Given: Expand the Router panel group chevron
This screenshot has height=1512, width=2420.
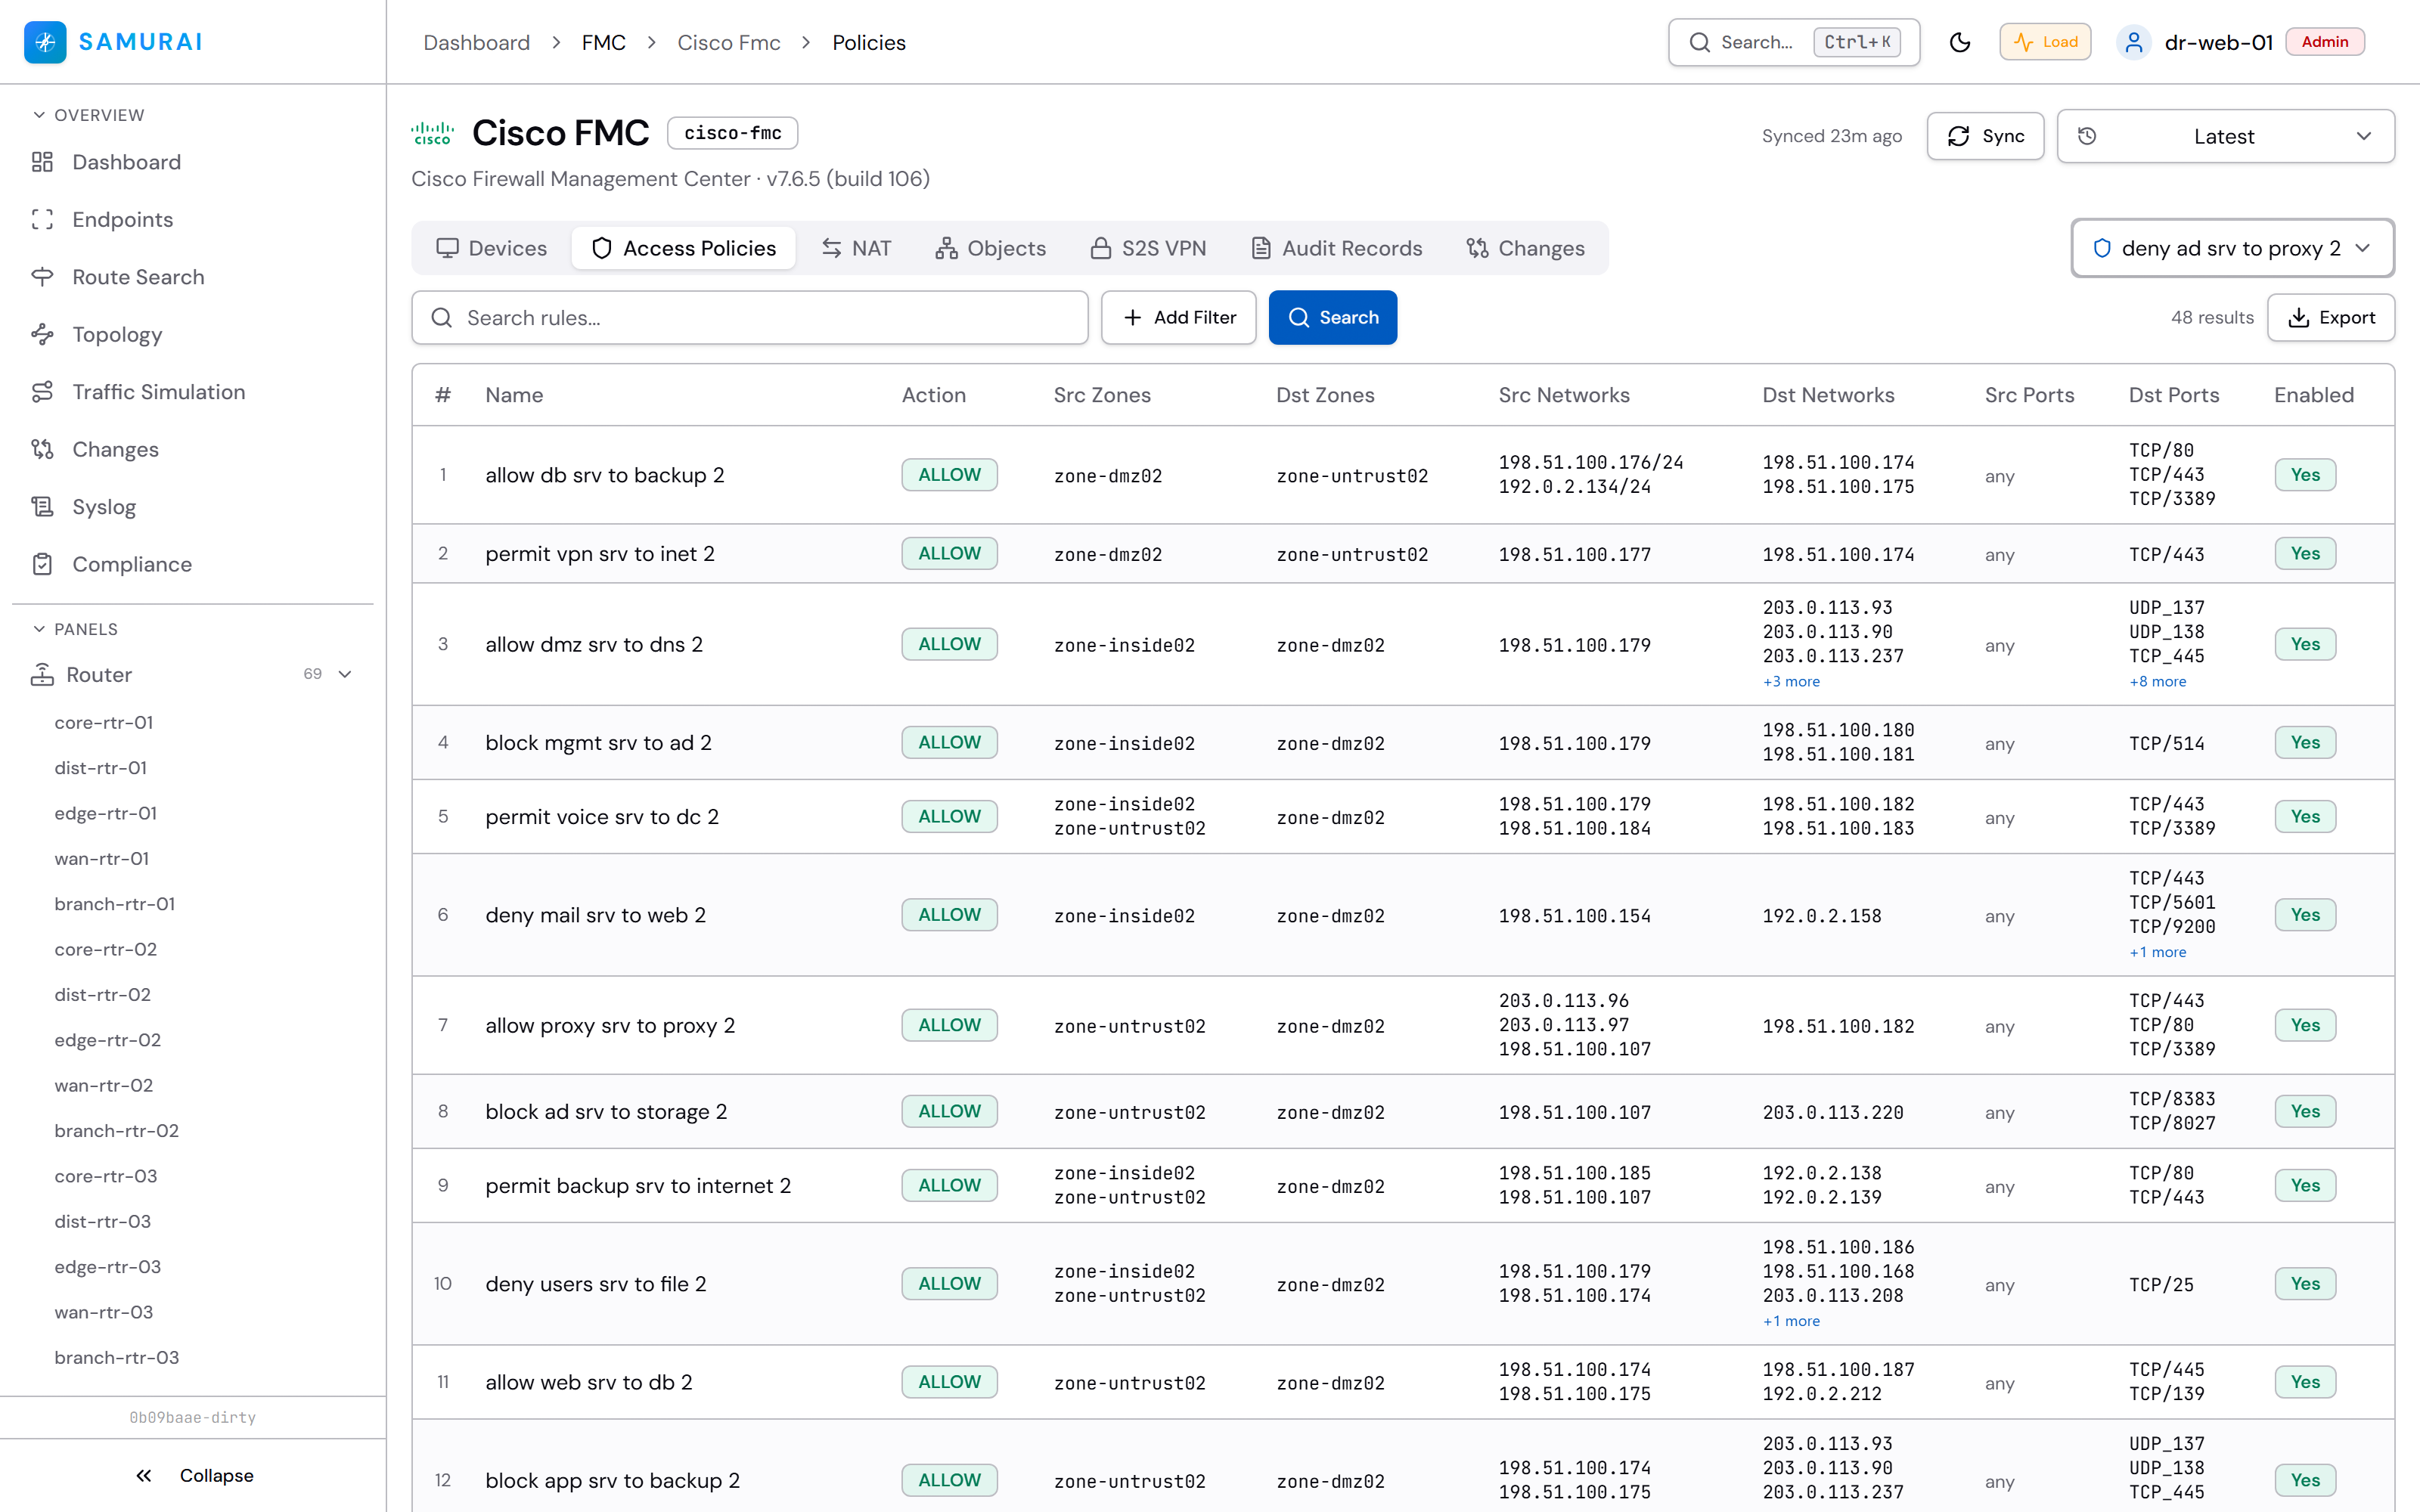Looking at the screenshot, I should point(345,674).
